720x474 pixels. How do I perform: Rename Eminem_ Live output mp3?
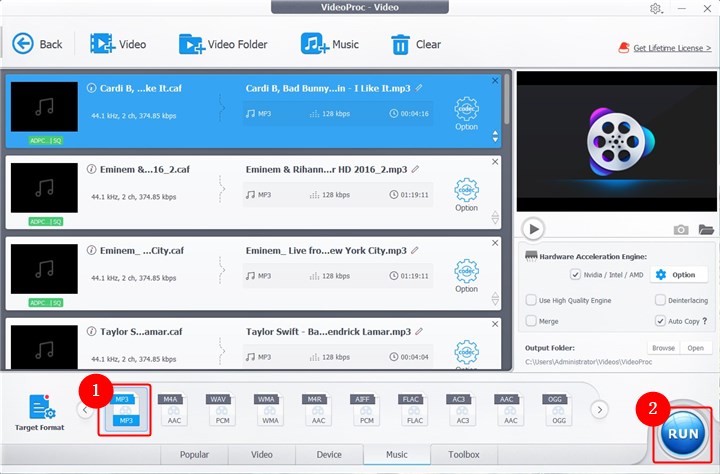click(x=415, y=250)
